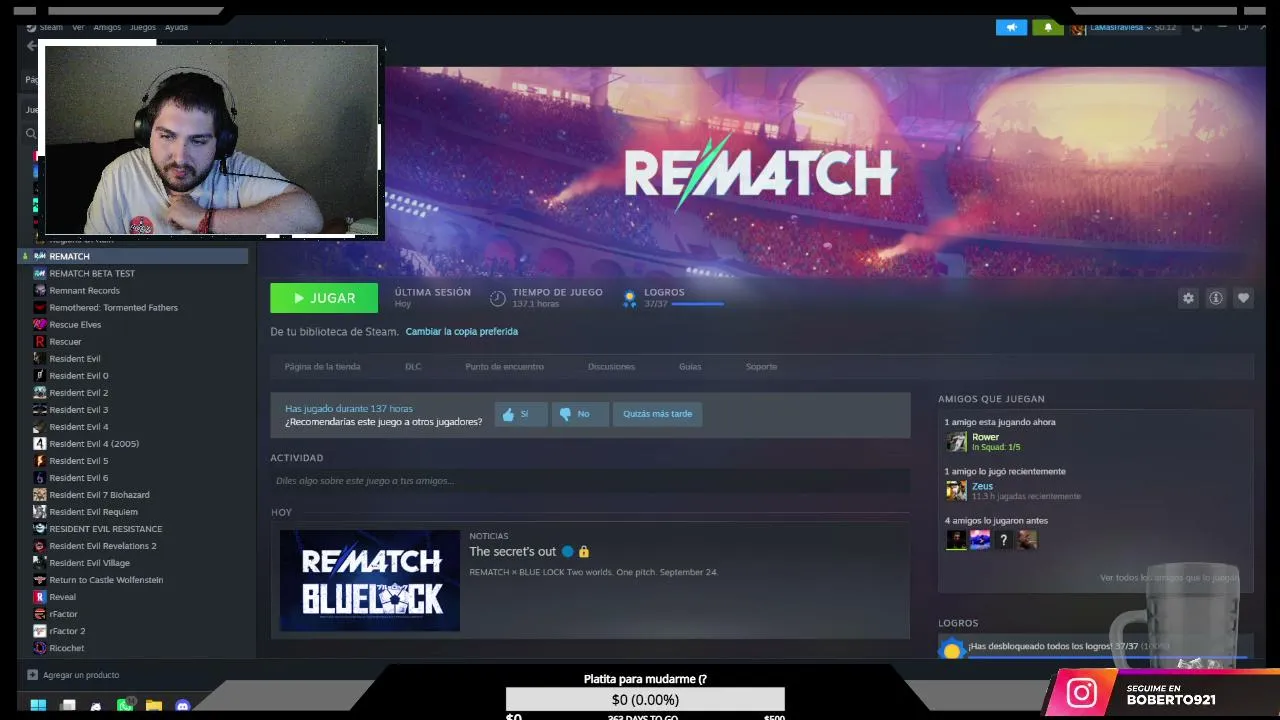The image size is (1280, 720).
Task: Open the Guías tab
Action: [x=690, y=366]
